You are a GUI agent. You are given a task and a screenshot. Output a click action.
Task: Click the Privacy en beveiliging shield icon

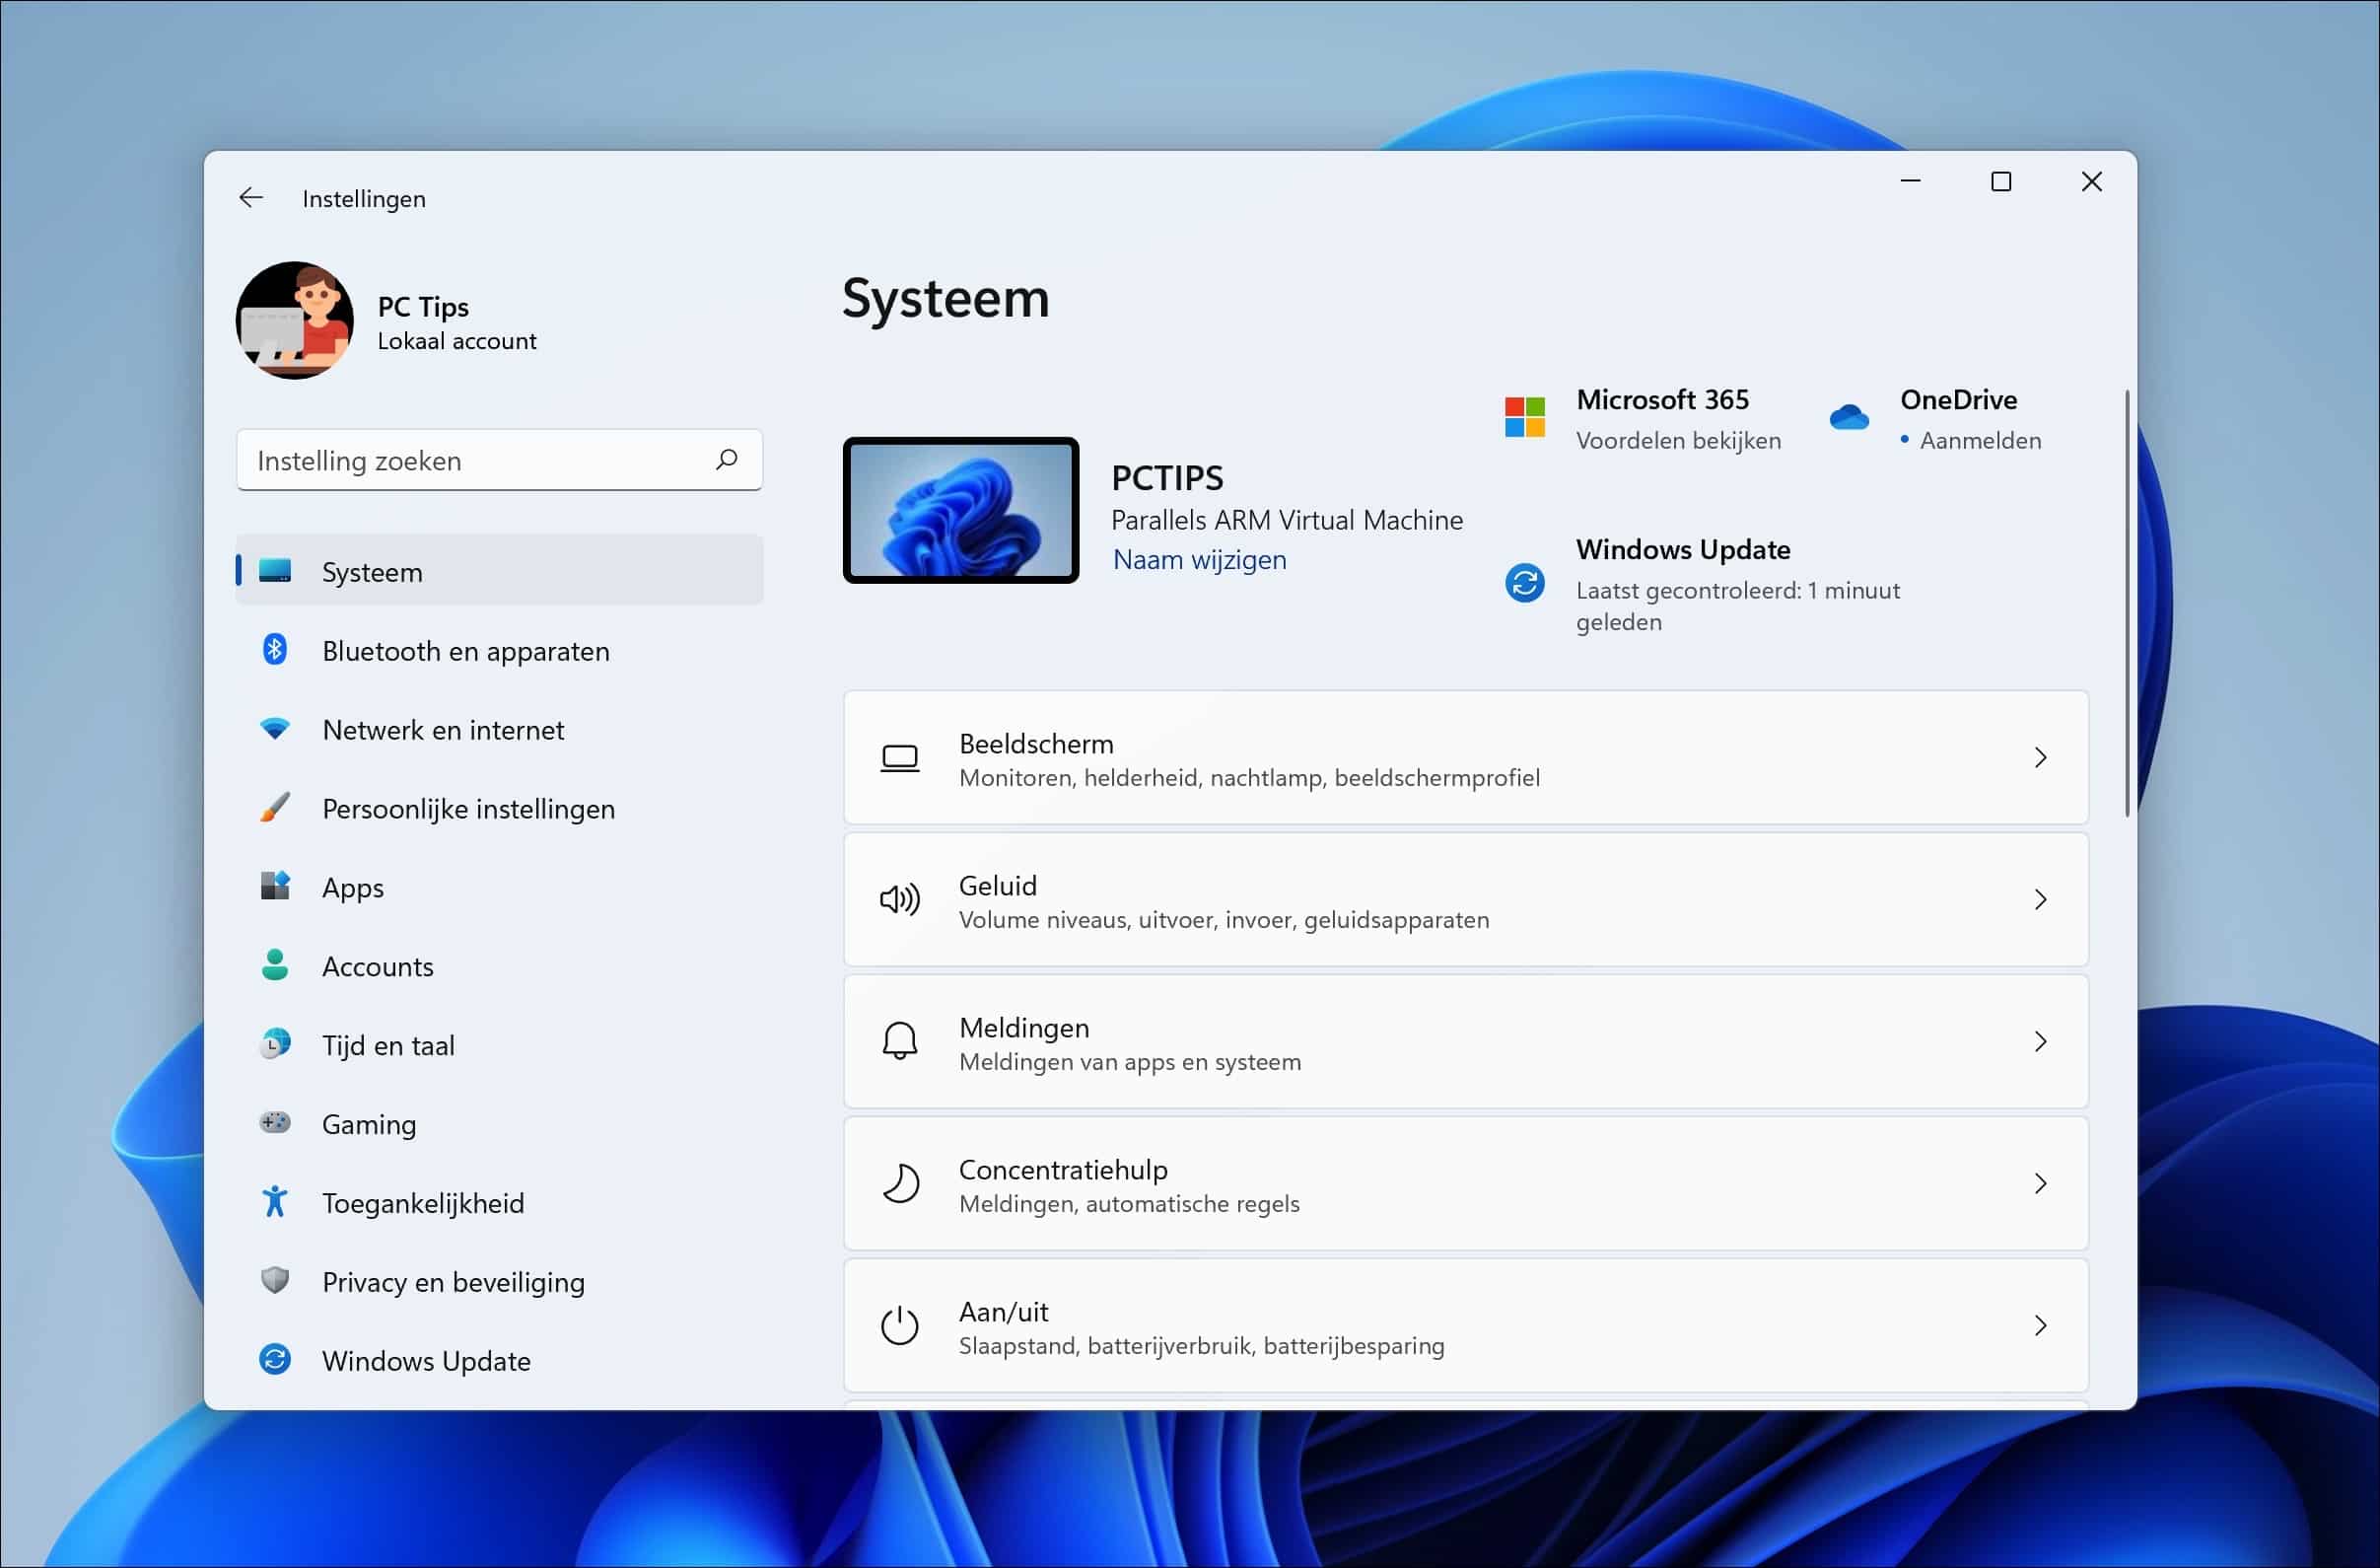(275, 1281)
